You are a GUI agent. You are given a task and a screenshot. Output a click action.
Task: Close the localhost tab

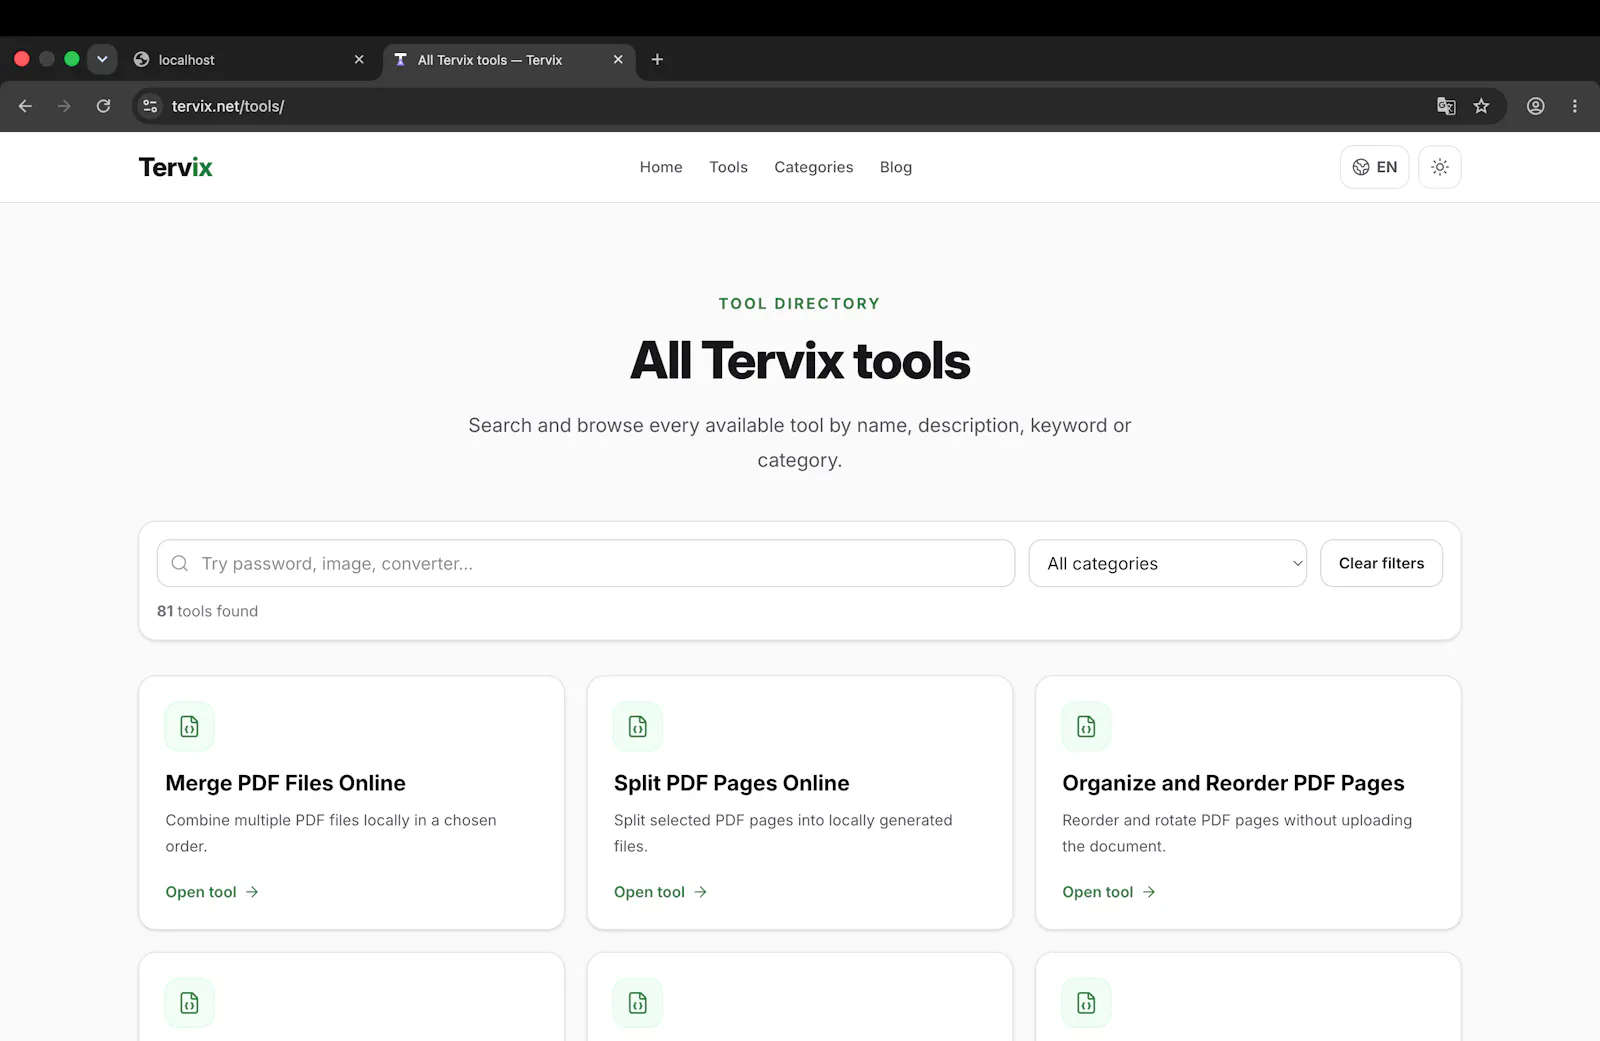point(359,60)
